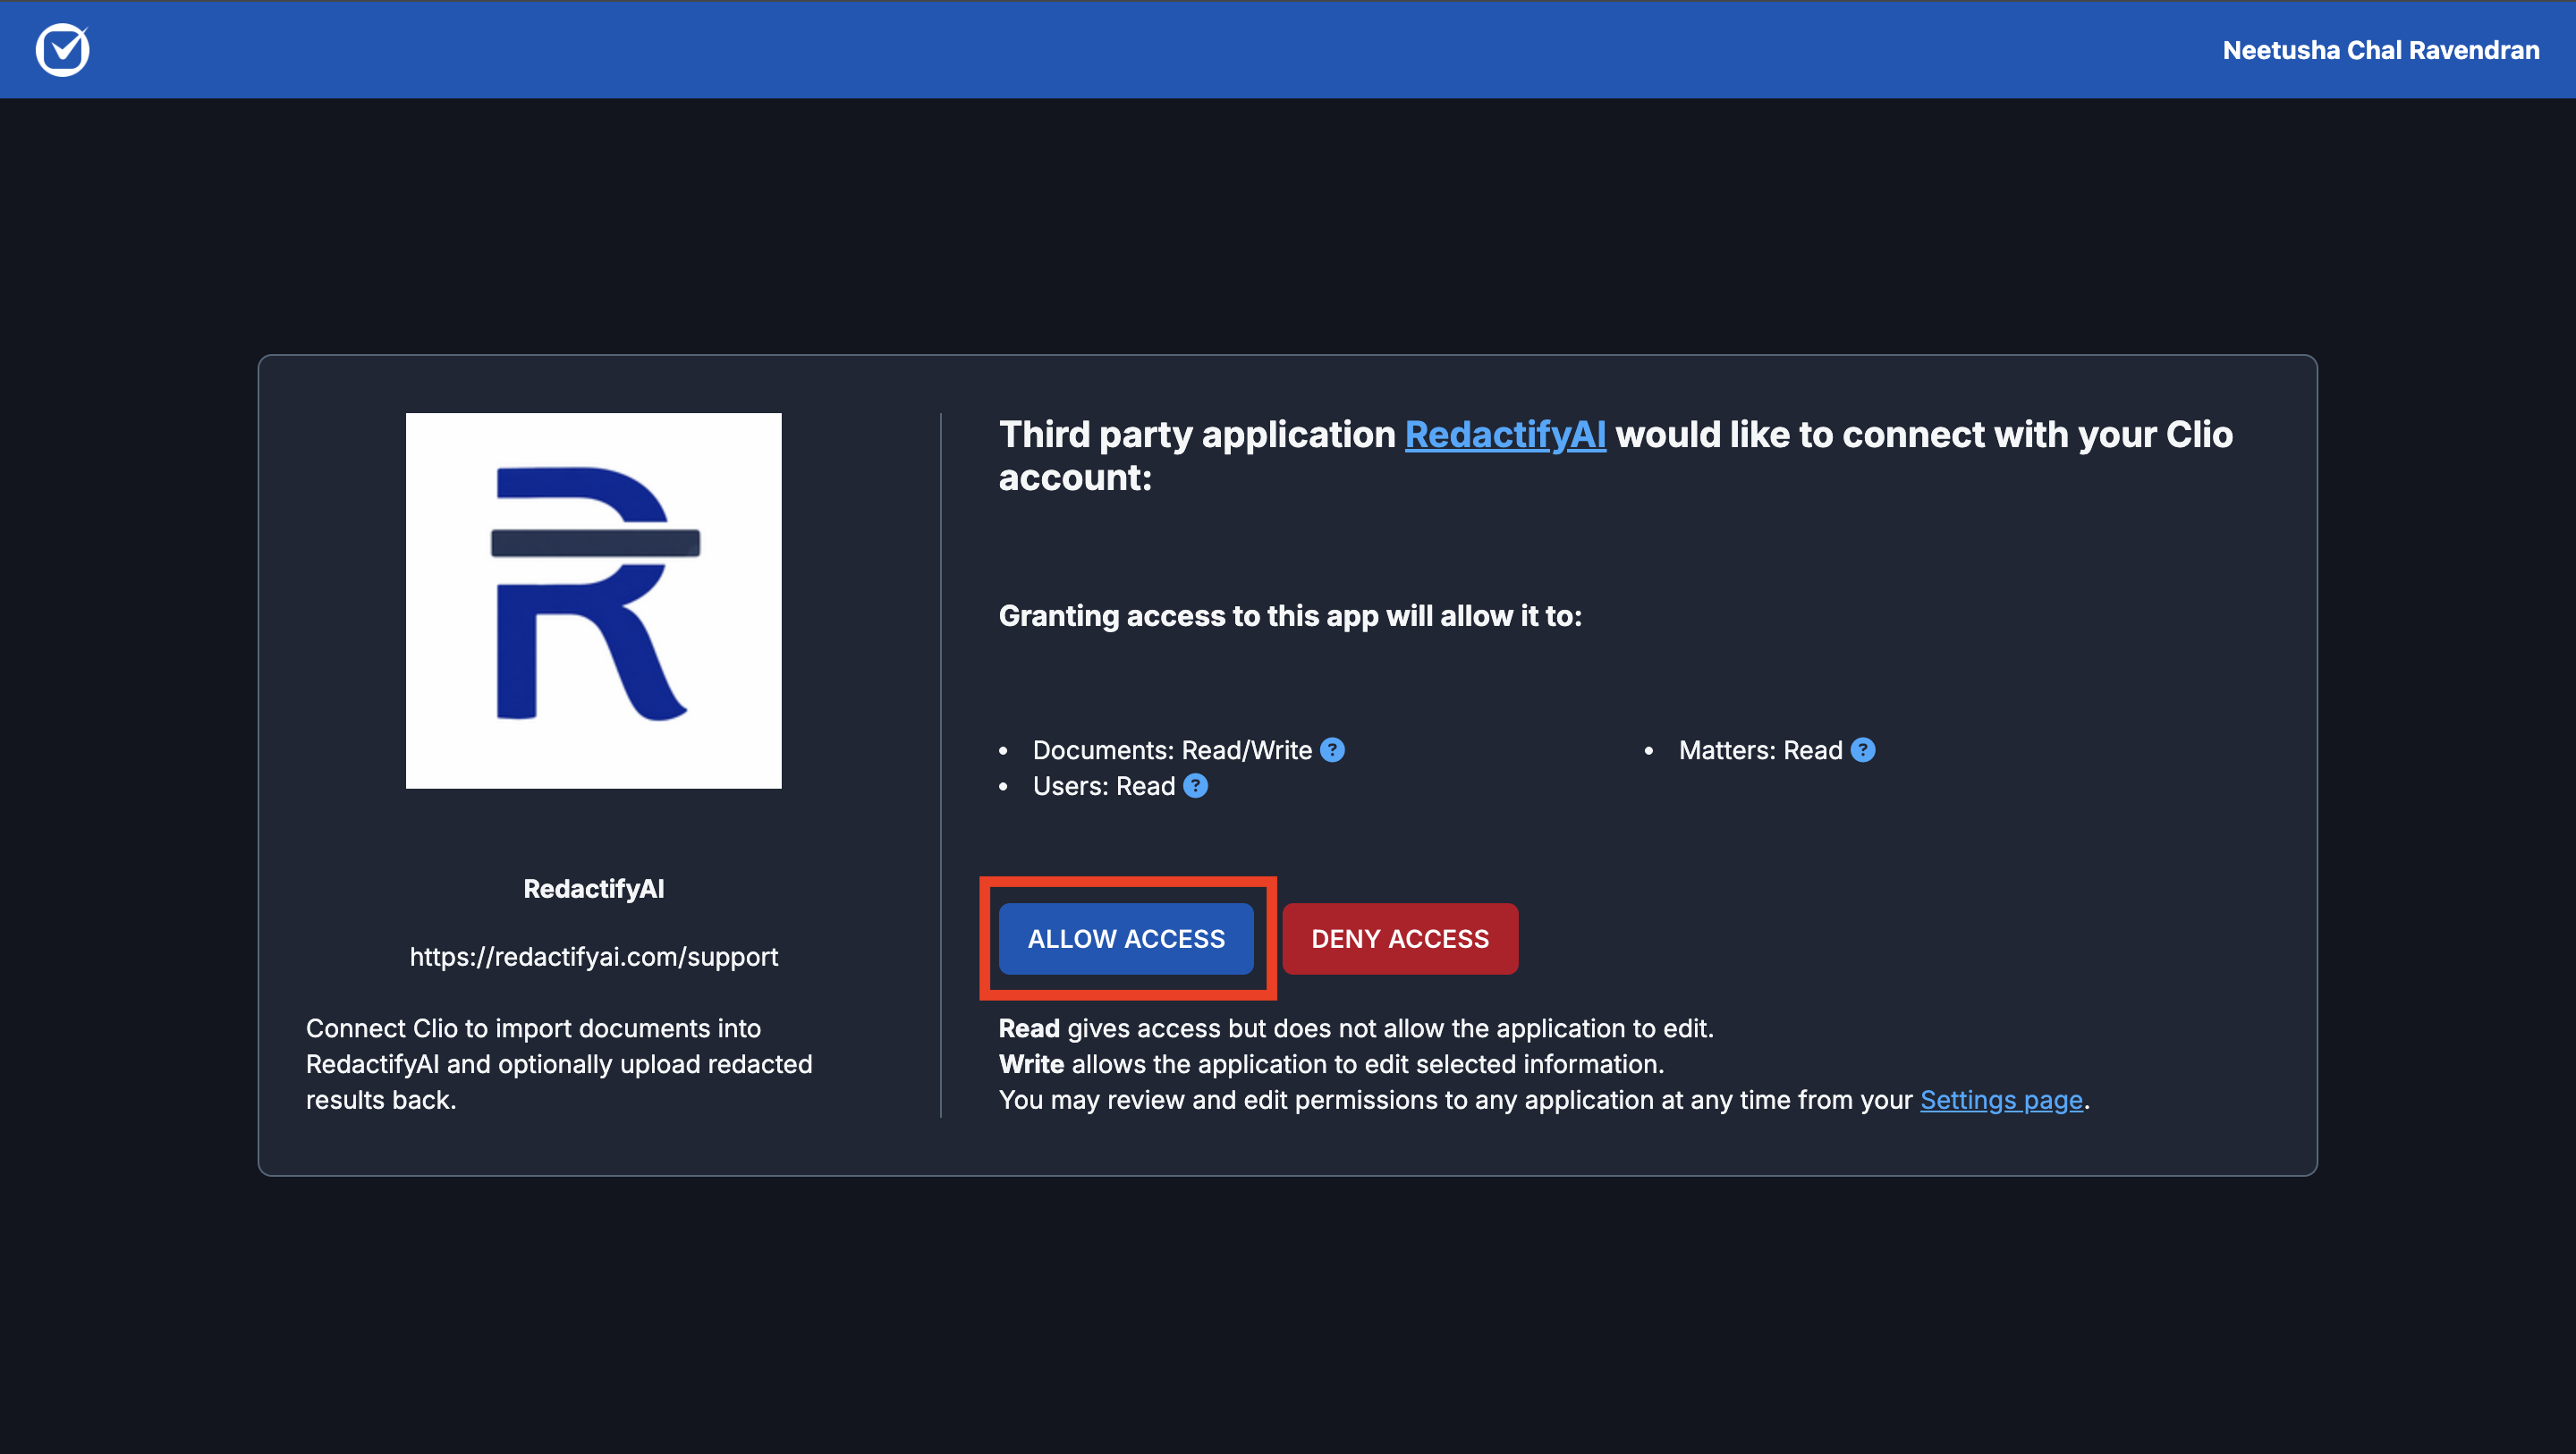The image size is (2576, 1454).
Task: Click the Documents: Read/Write permission text
Action: click(x=1172, y=750)
